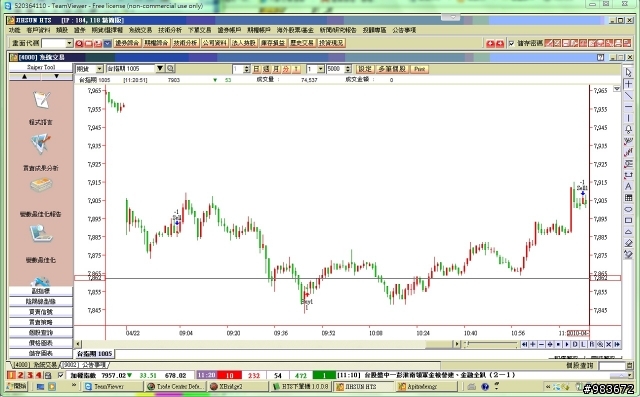Select the 台指期 1005 chart tab

[94, 354]
